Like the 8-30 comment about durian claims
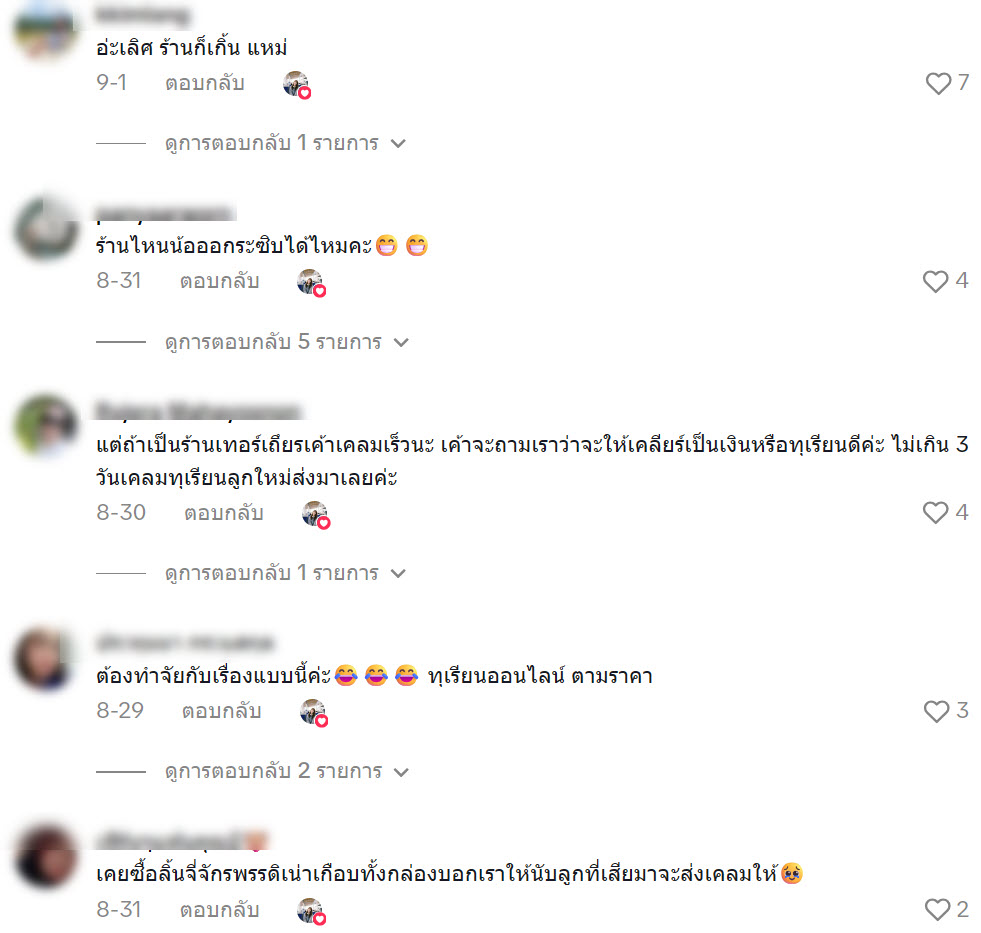 [x=935, y=512]
